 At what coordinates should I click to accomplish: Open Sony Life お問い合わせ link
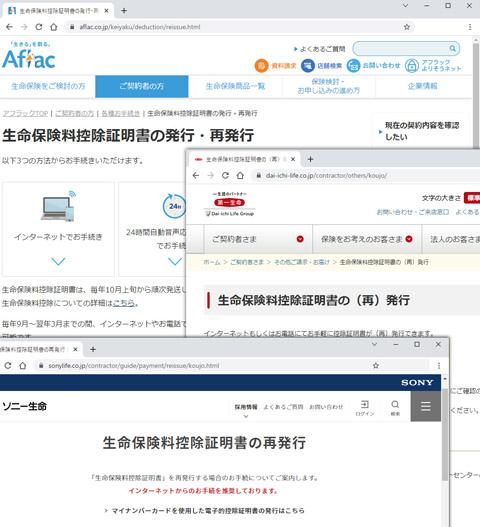pyautogui.click(x=326, y=407)
